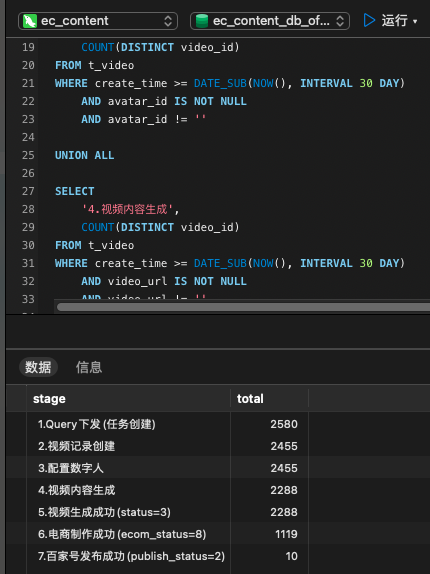Click the 2288 value in the 5.视频生成成功 row
The image size is (430, 574).
(x=284, y=512)
